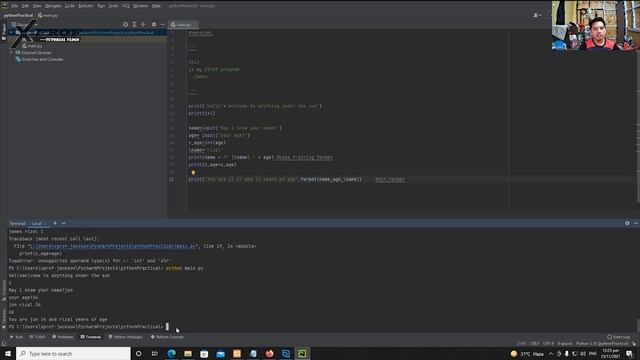Open Mail app from taskbar
The height and width of the screenshot is (360, 640).
pyautogui.click(x=220, y=353)
